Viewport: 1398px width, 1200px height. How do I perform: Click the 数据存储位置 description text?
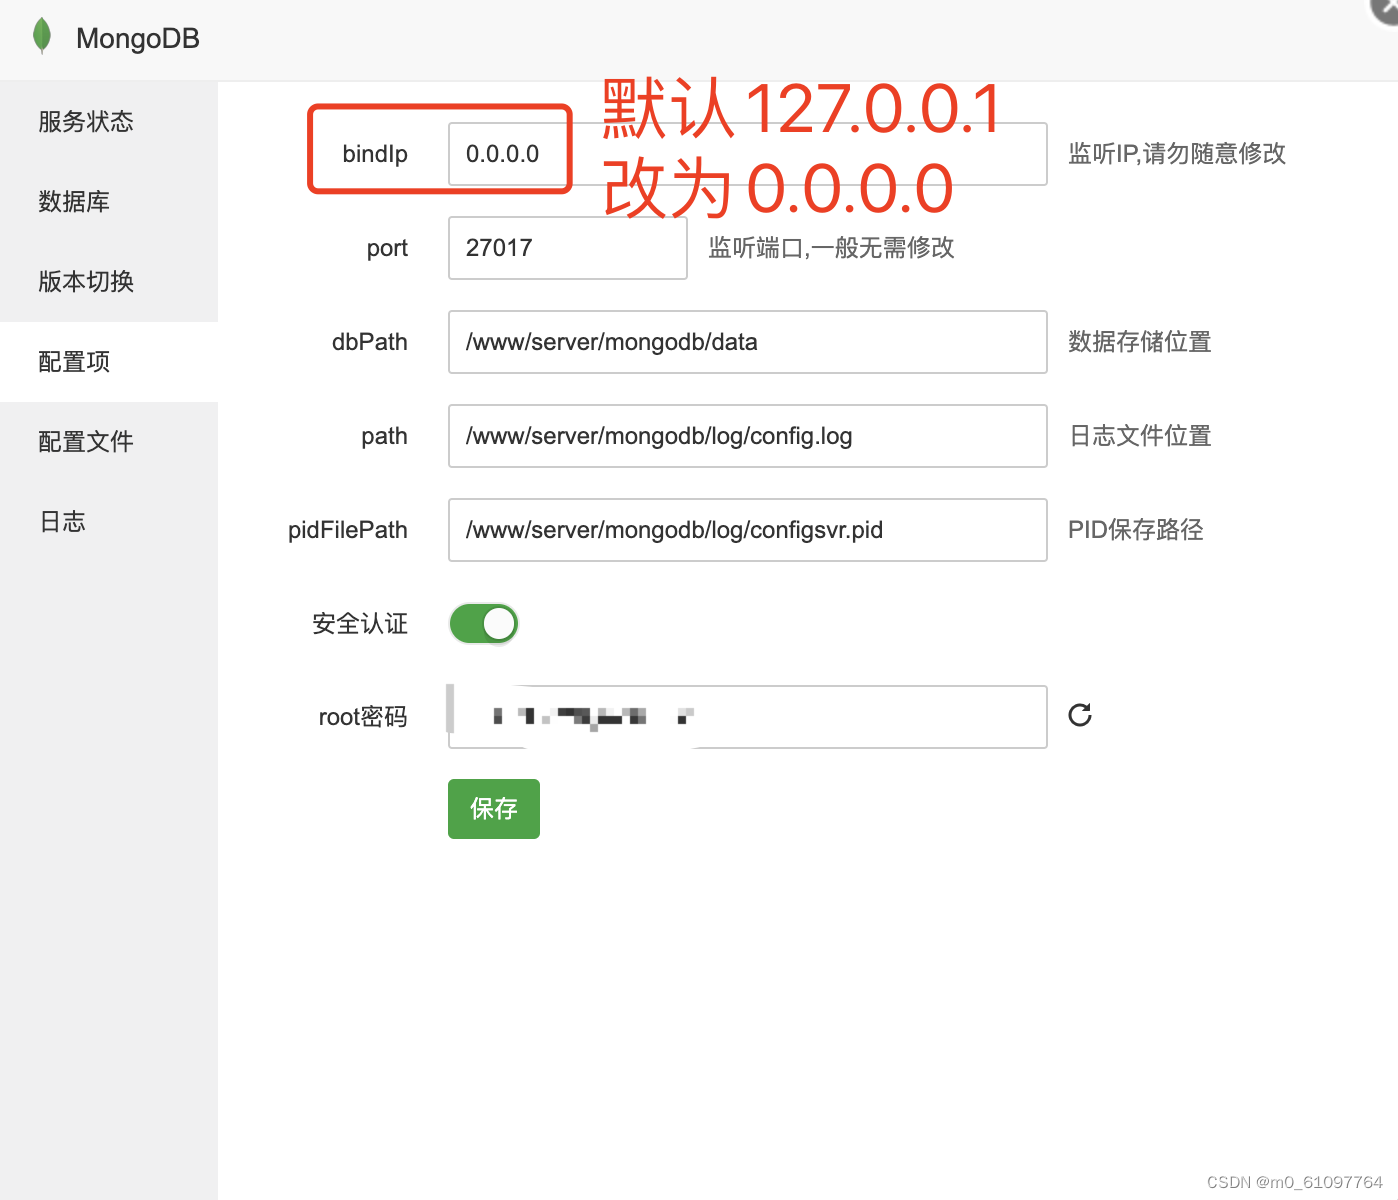[x=1140, y=342]
